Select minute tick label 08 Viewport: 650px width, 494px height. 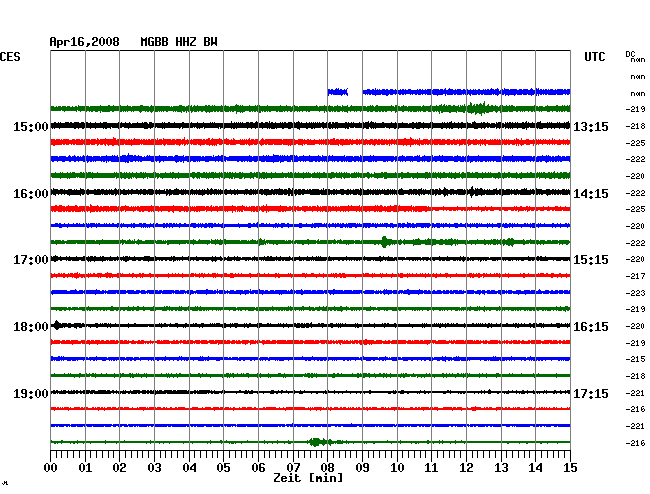(x=327, y=468)
